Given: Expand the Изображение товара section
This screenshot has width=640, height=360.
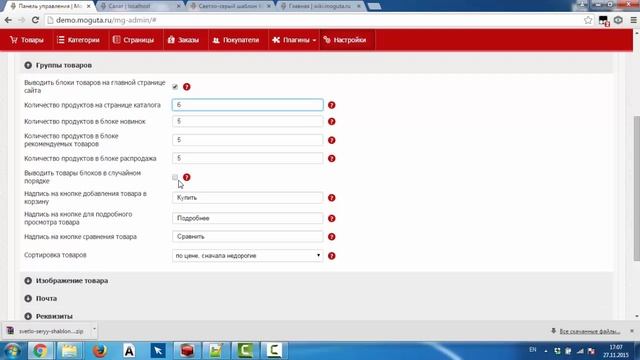Looking at the screenshot, I should pos(66,281).
